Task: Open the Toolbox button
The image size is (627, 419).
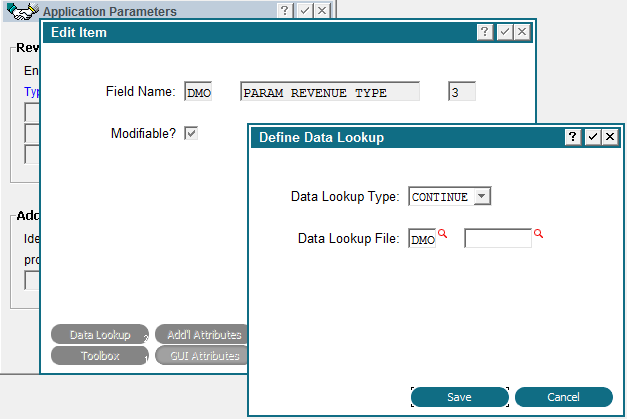Action: tap(100, 355)
